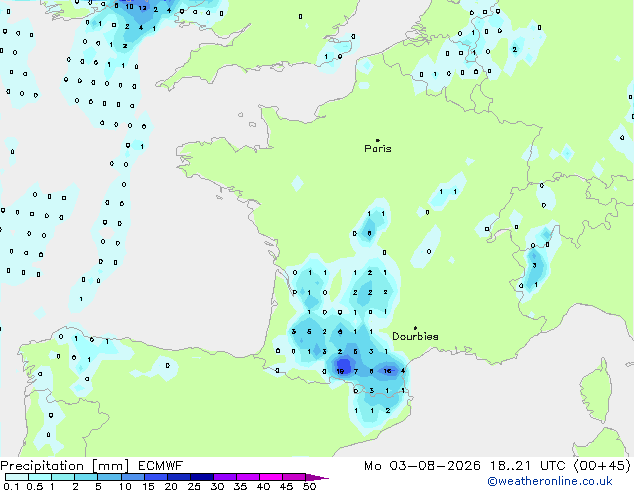The image size is (634, 490).
Task: Select legend swatch between 30 and 35
Action: (x=225, y=477)
